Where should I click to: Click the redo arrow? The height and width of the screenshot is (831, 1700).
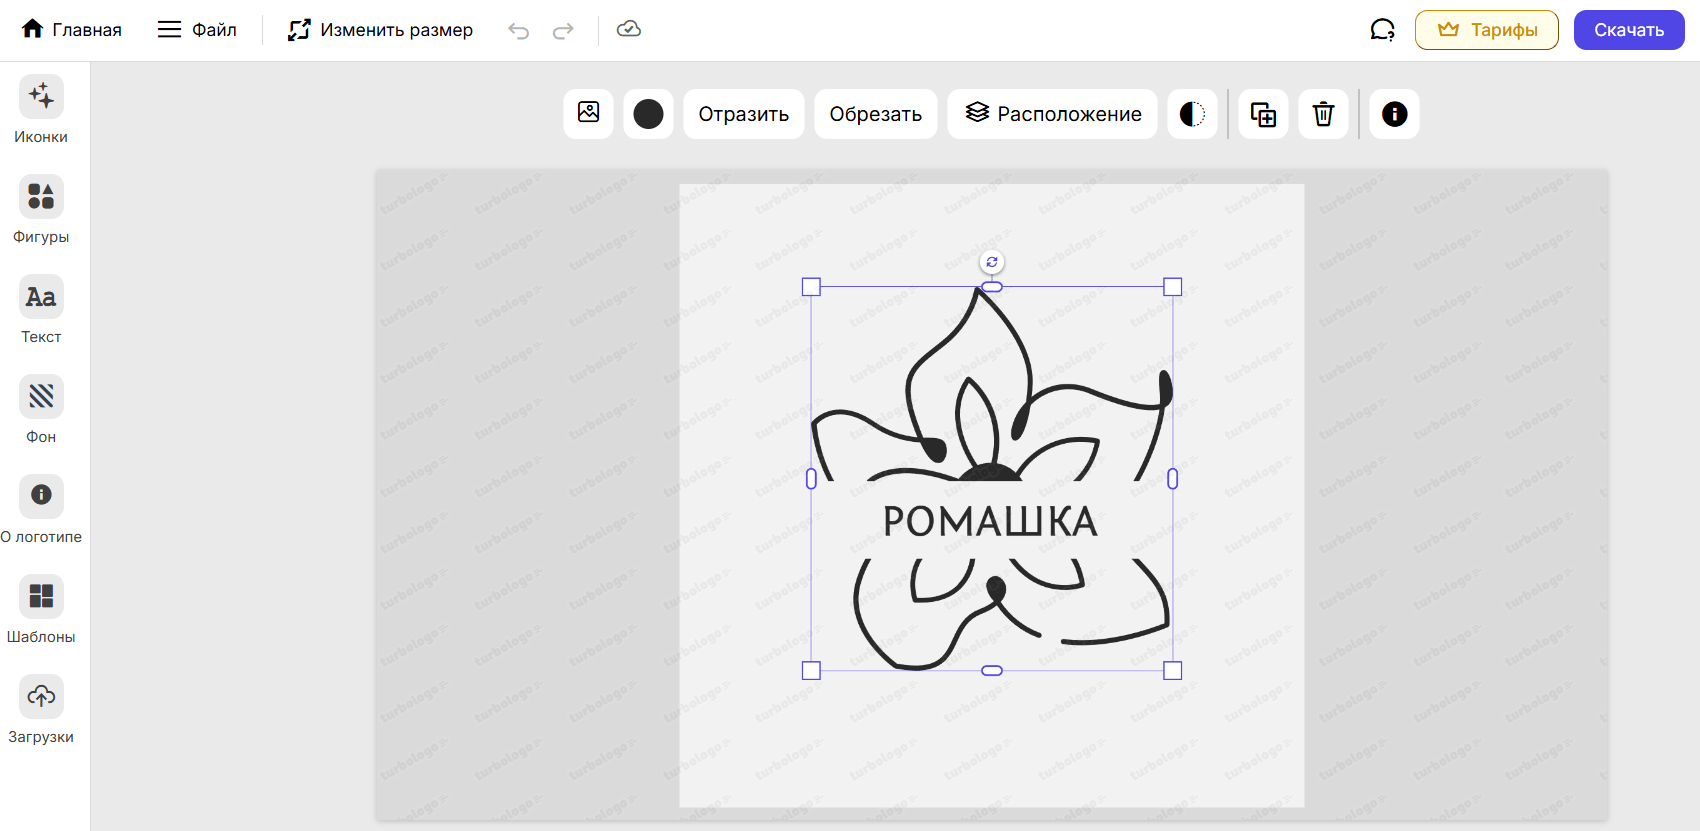[x=563, y=30]
